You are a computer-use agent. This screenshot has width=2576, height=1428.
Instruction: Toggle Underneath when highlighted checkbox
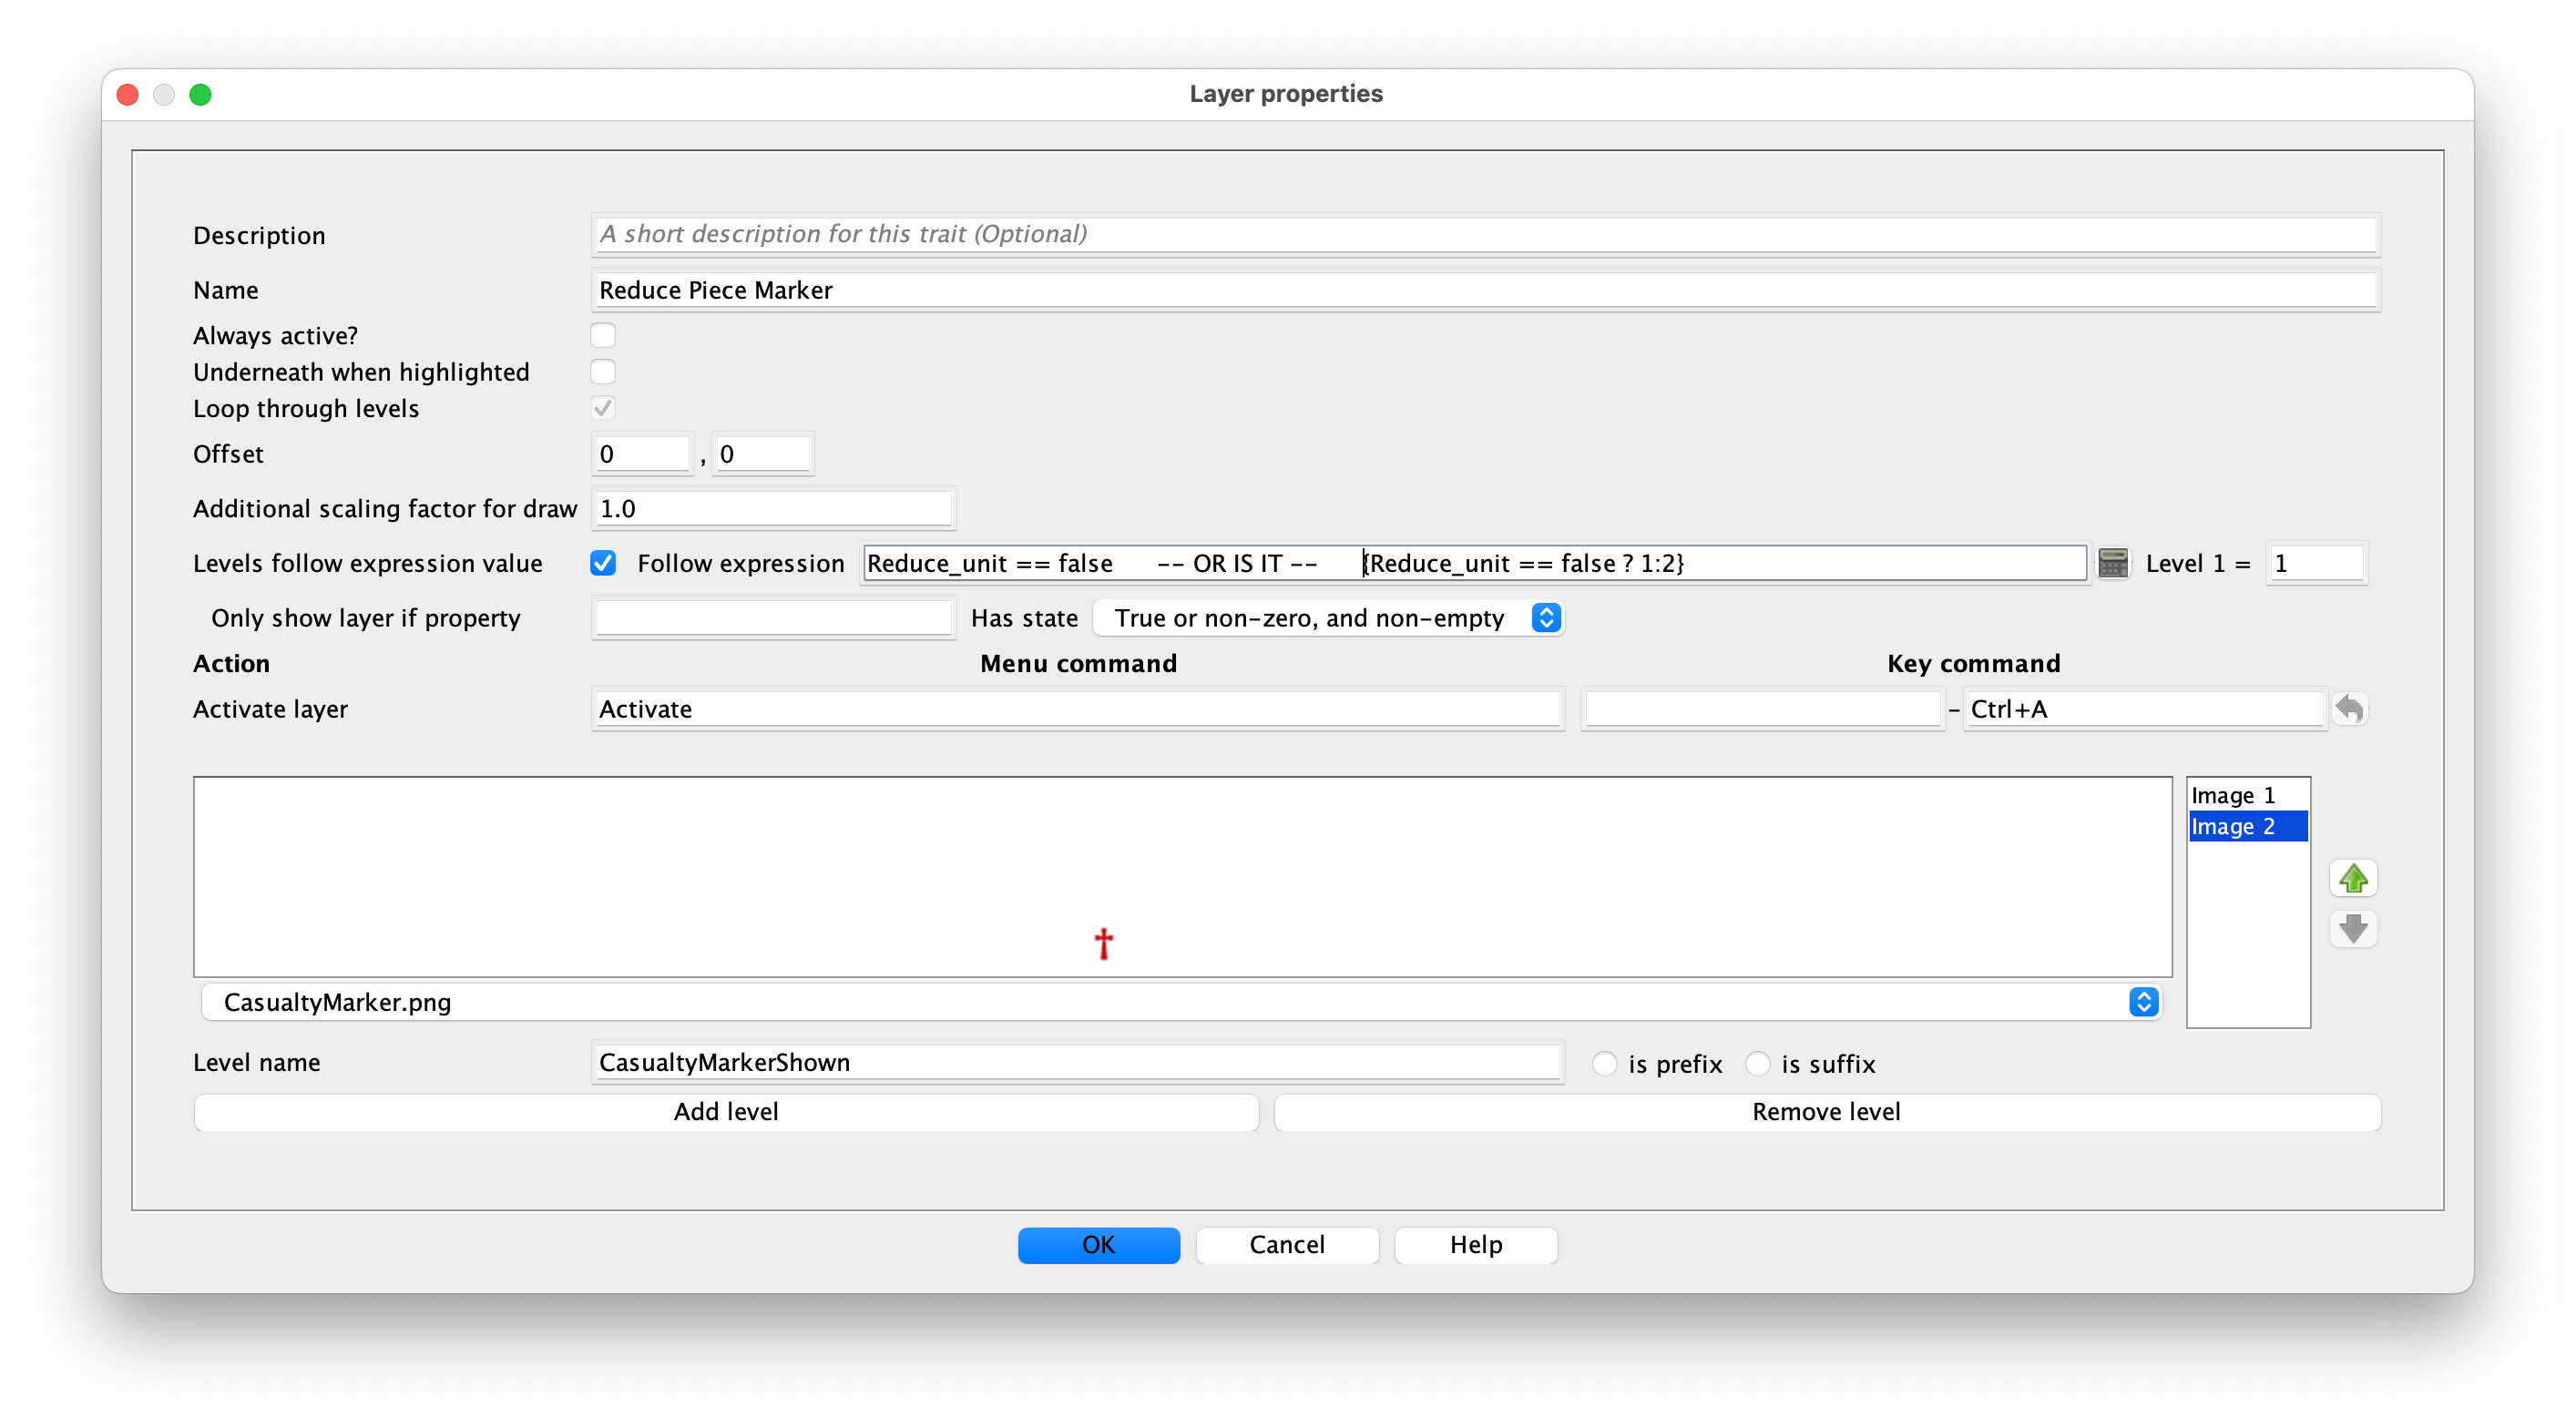(603, 372)
